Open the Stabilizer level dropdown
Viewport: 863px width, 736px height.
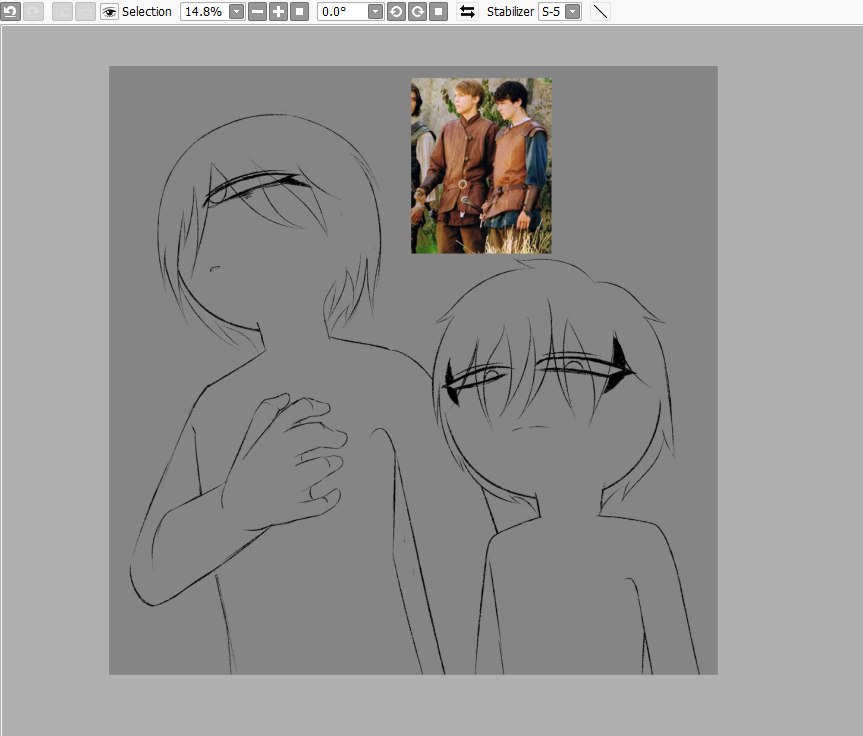click(x=573, y=12)
